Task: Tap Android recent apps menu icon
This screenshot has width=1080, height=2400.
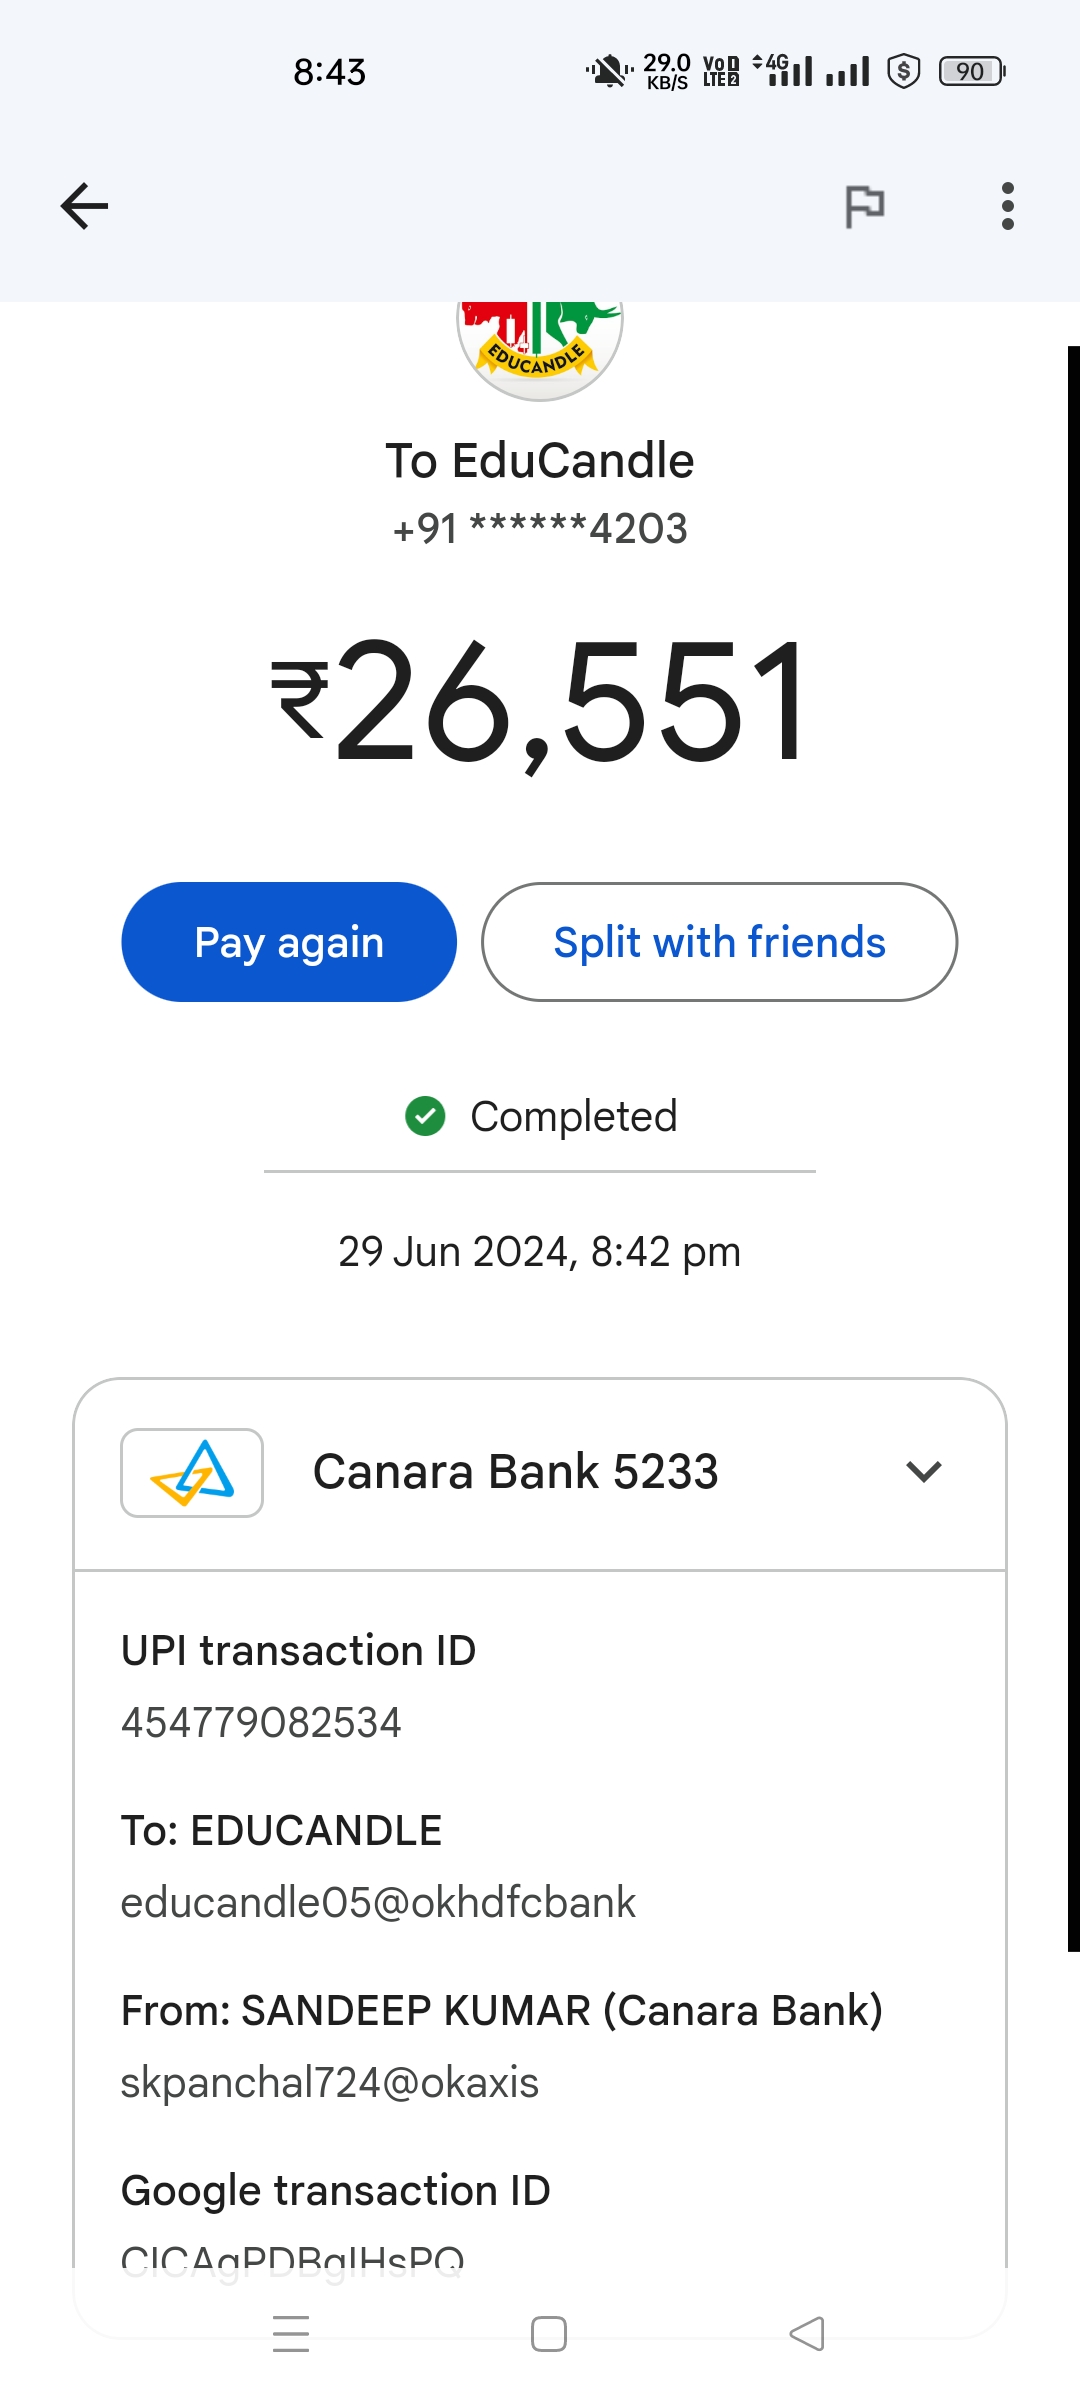Action: point(291,2334)
